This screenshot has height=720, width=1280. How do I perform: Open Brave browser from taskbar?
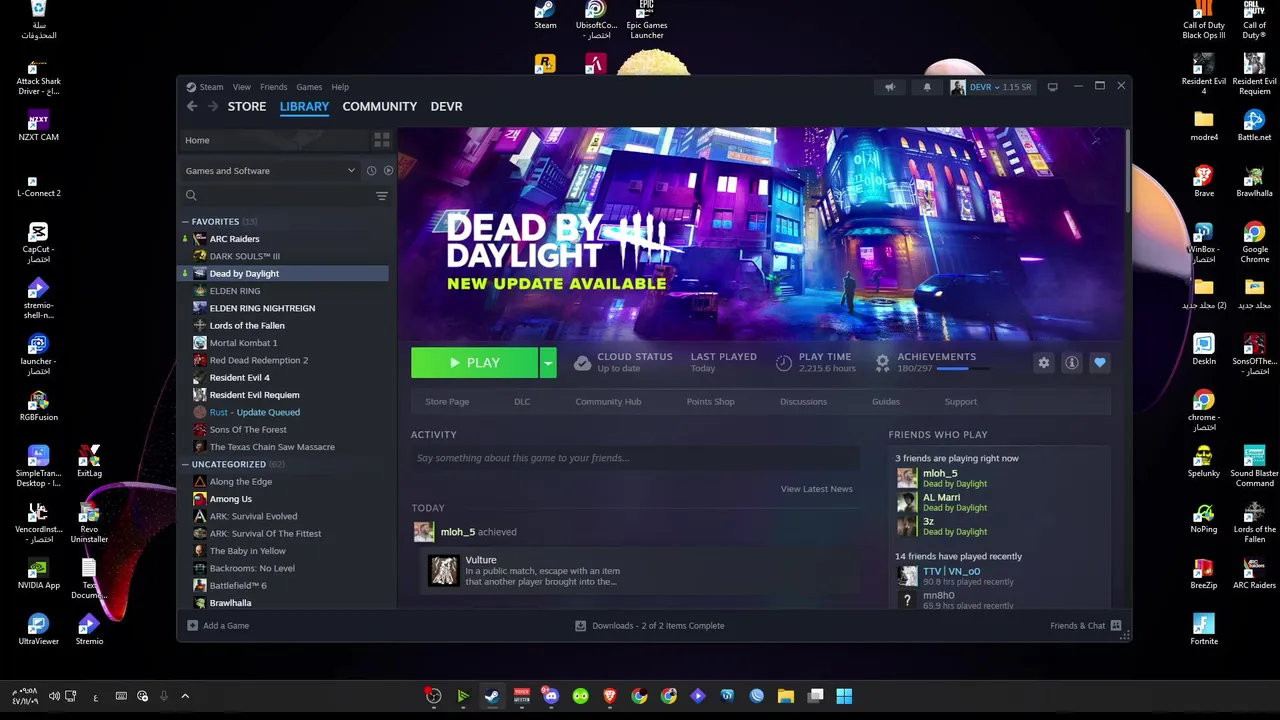tap(610, 696)
